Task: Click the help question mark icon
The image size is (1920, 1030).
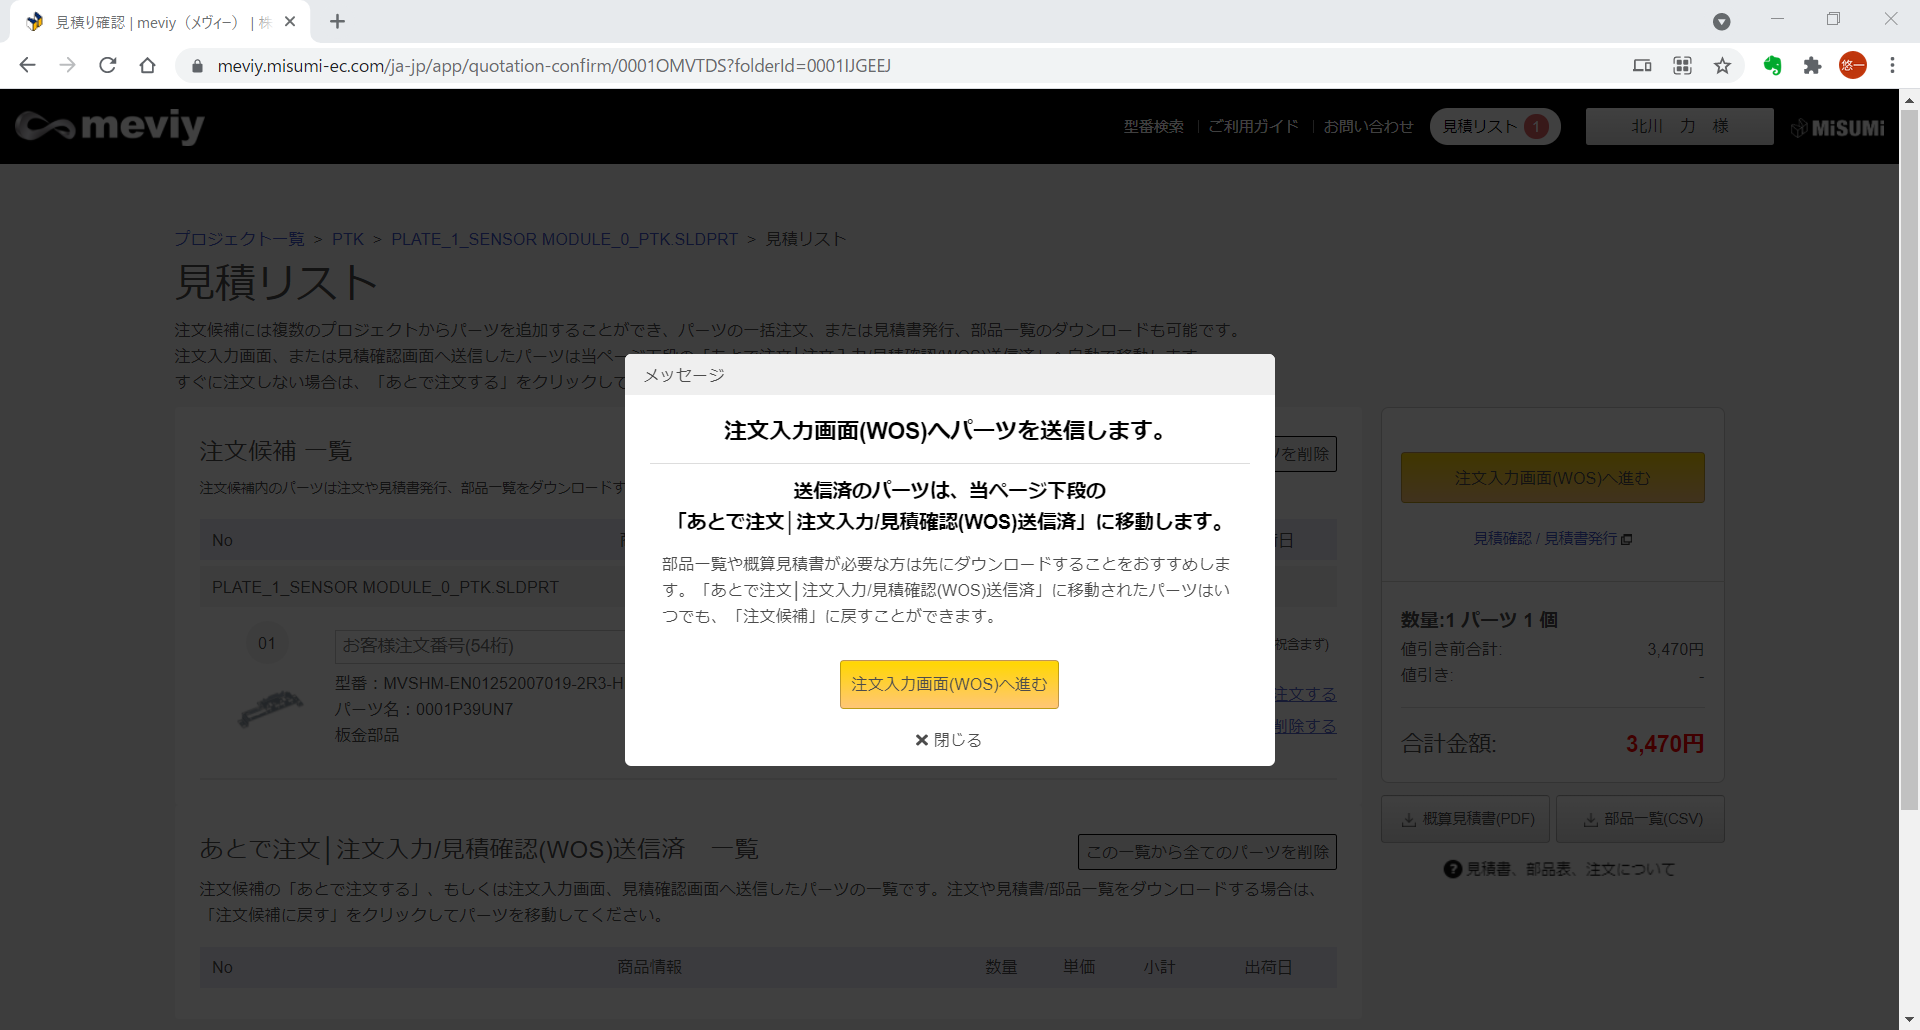Action: [1452, 869]
